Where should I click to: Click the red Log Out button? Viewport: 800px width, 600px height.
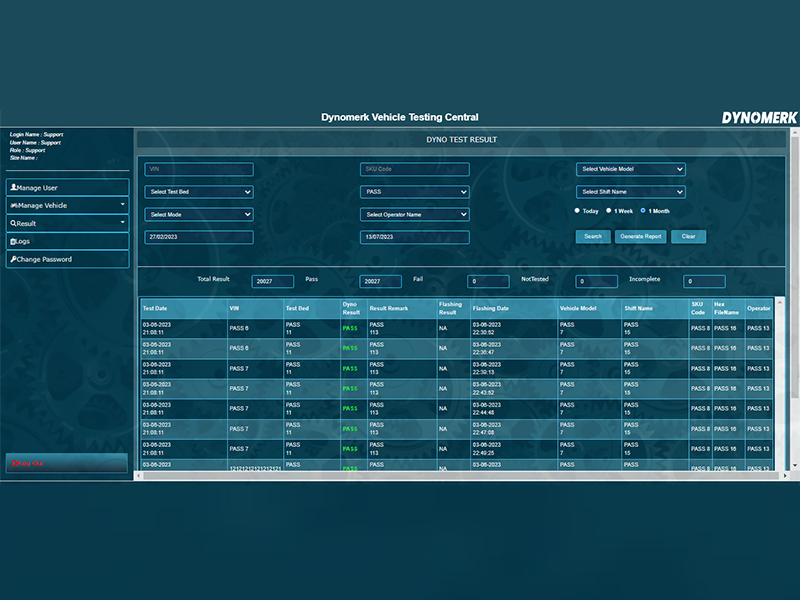click(67, 463)
